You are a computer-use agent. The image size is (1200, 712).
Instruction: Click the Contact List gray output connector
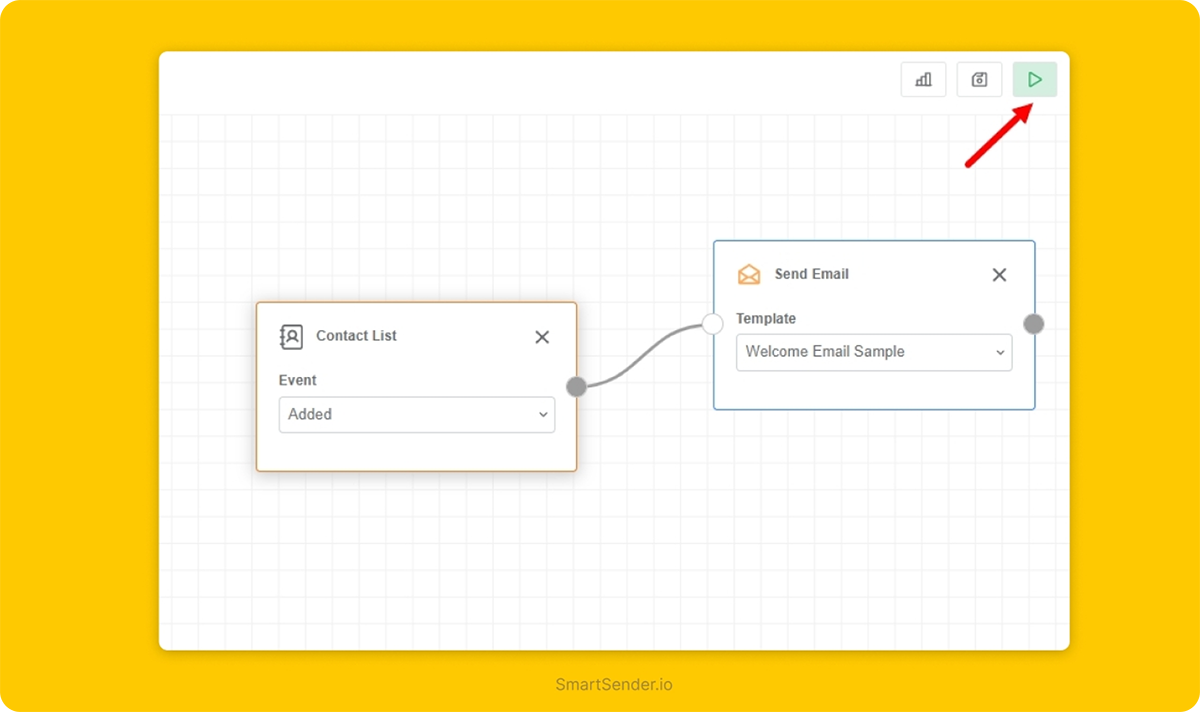point(576,387)
